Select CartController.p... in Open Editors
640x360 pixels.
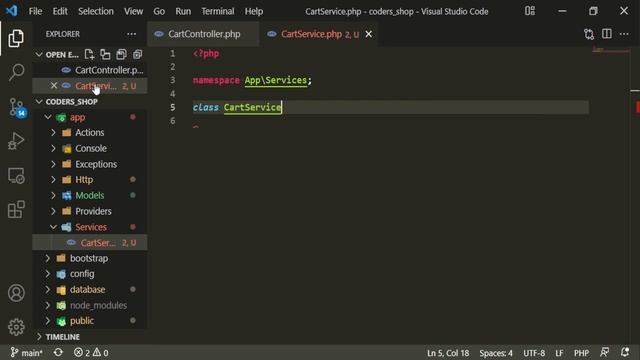[90, 70]
